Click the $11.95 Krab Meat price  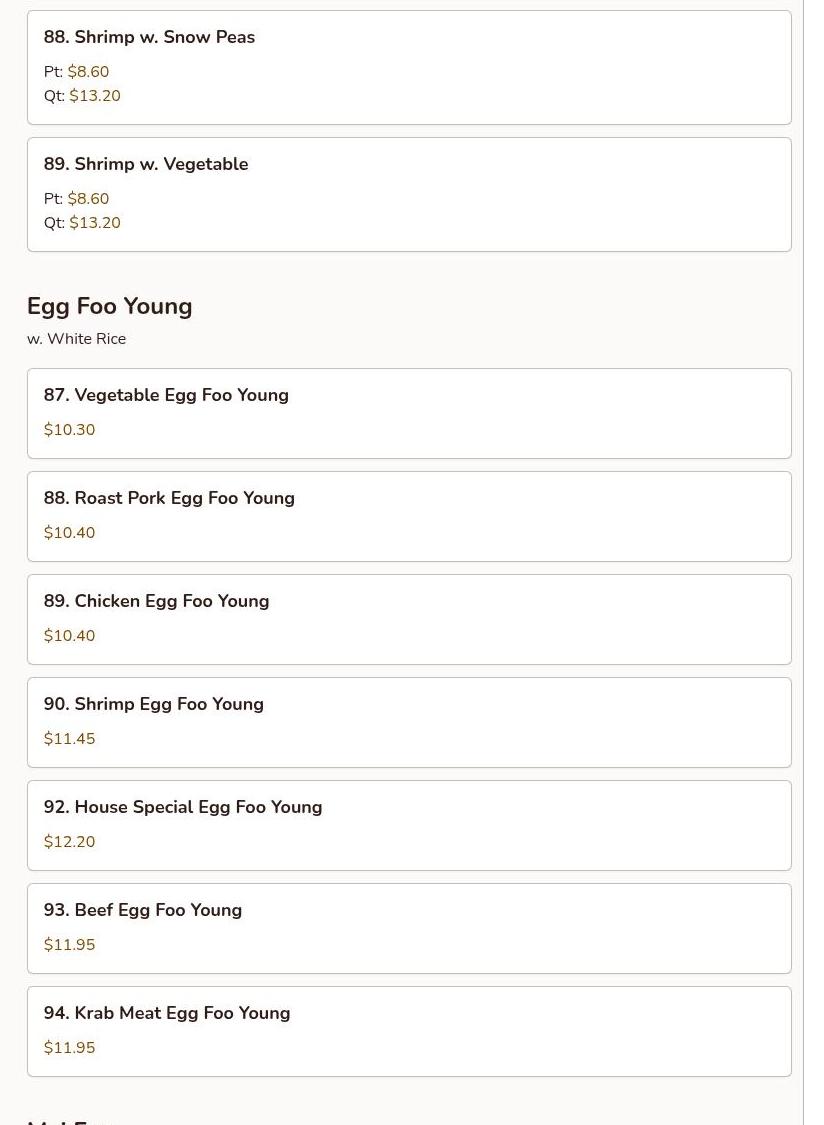[x=70, y=1048]
